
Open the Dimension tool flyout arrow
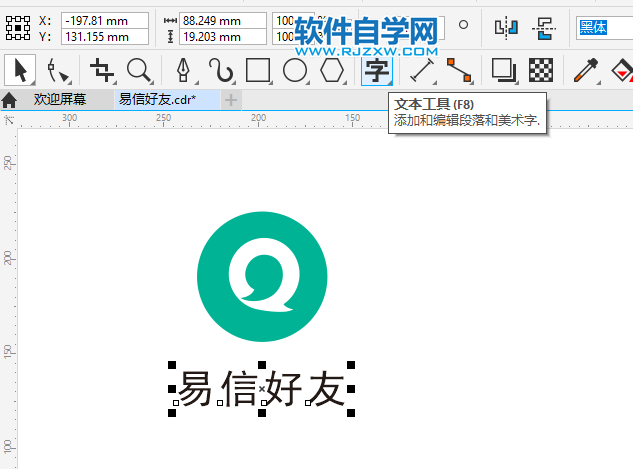[435, 83]
